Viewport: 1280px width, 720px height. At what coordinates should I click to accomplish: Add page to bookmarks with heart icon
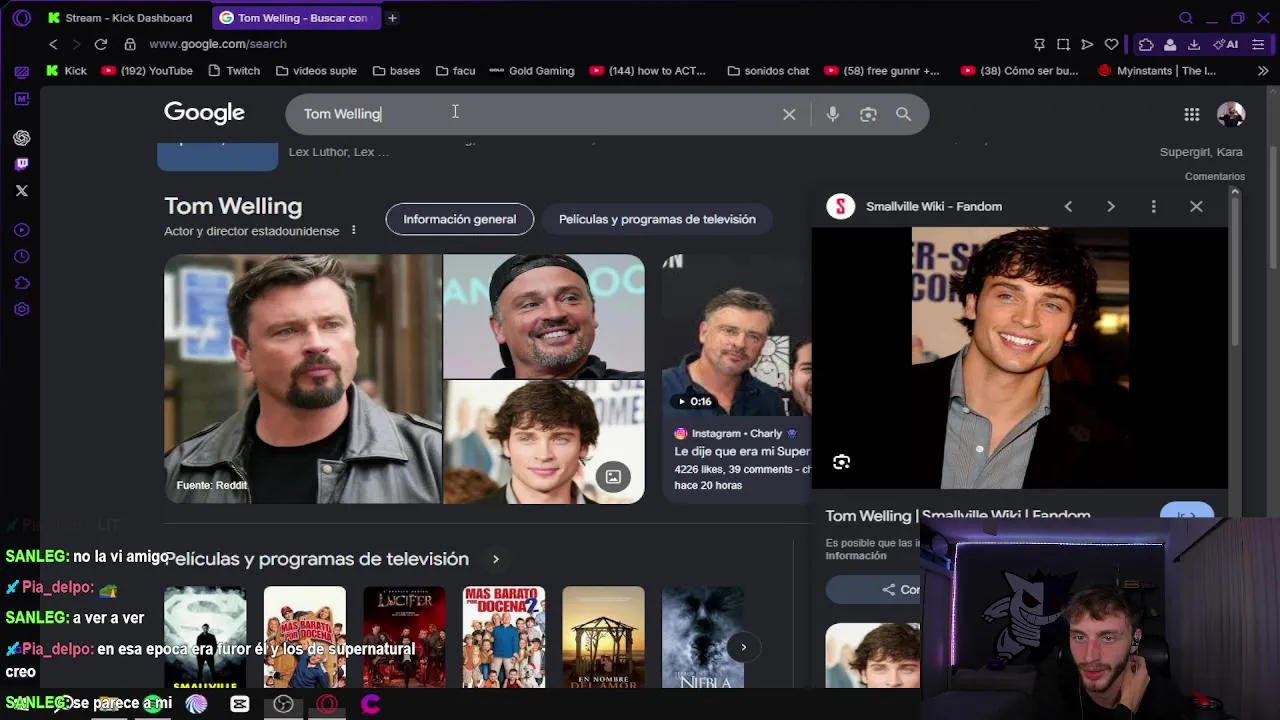(1111, 44)
